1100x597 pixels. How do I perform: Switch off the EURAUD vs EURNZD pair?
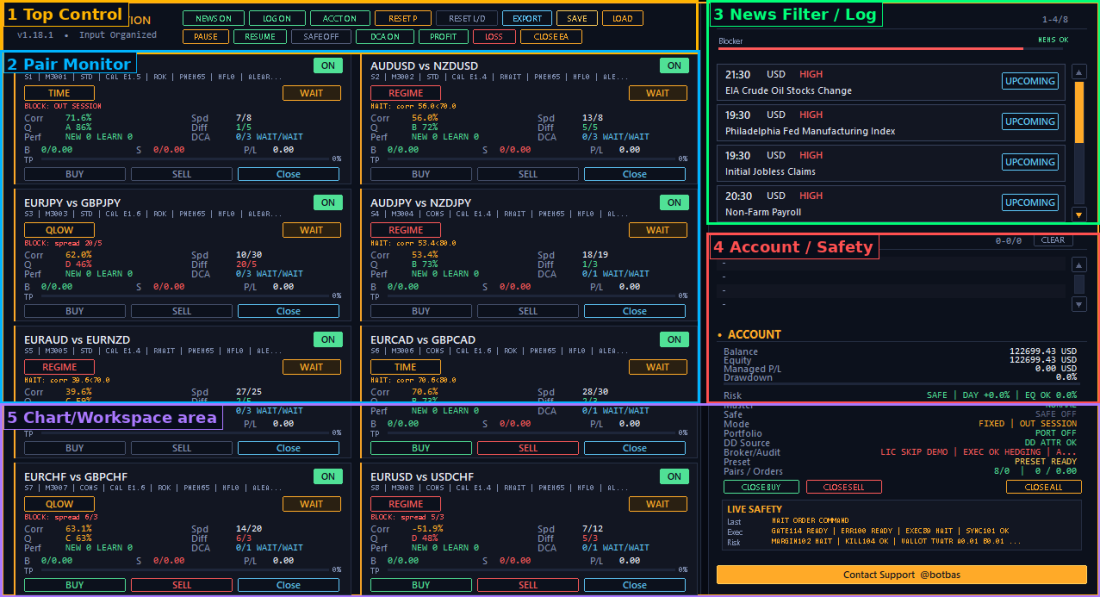pos(328,340)
